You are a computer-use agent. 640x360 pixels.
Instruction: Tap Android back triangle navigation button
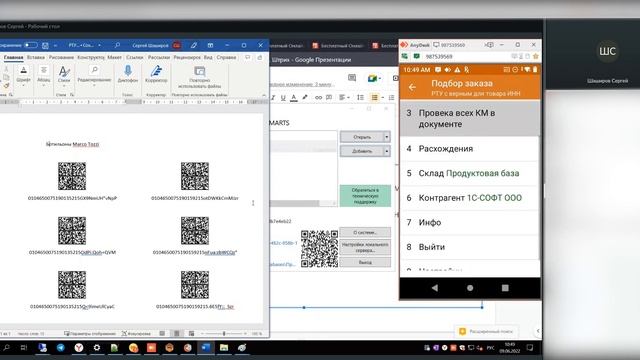tap(435, 288)
